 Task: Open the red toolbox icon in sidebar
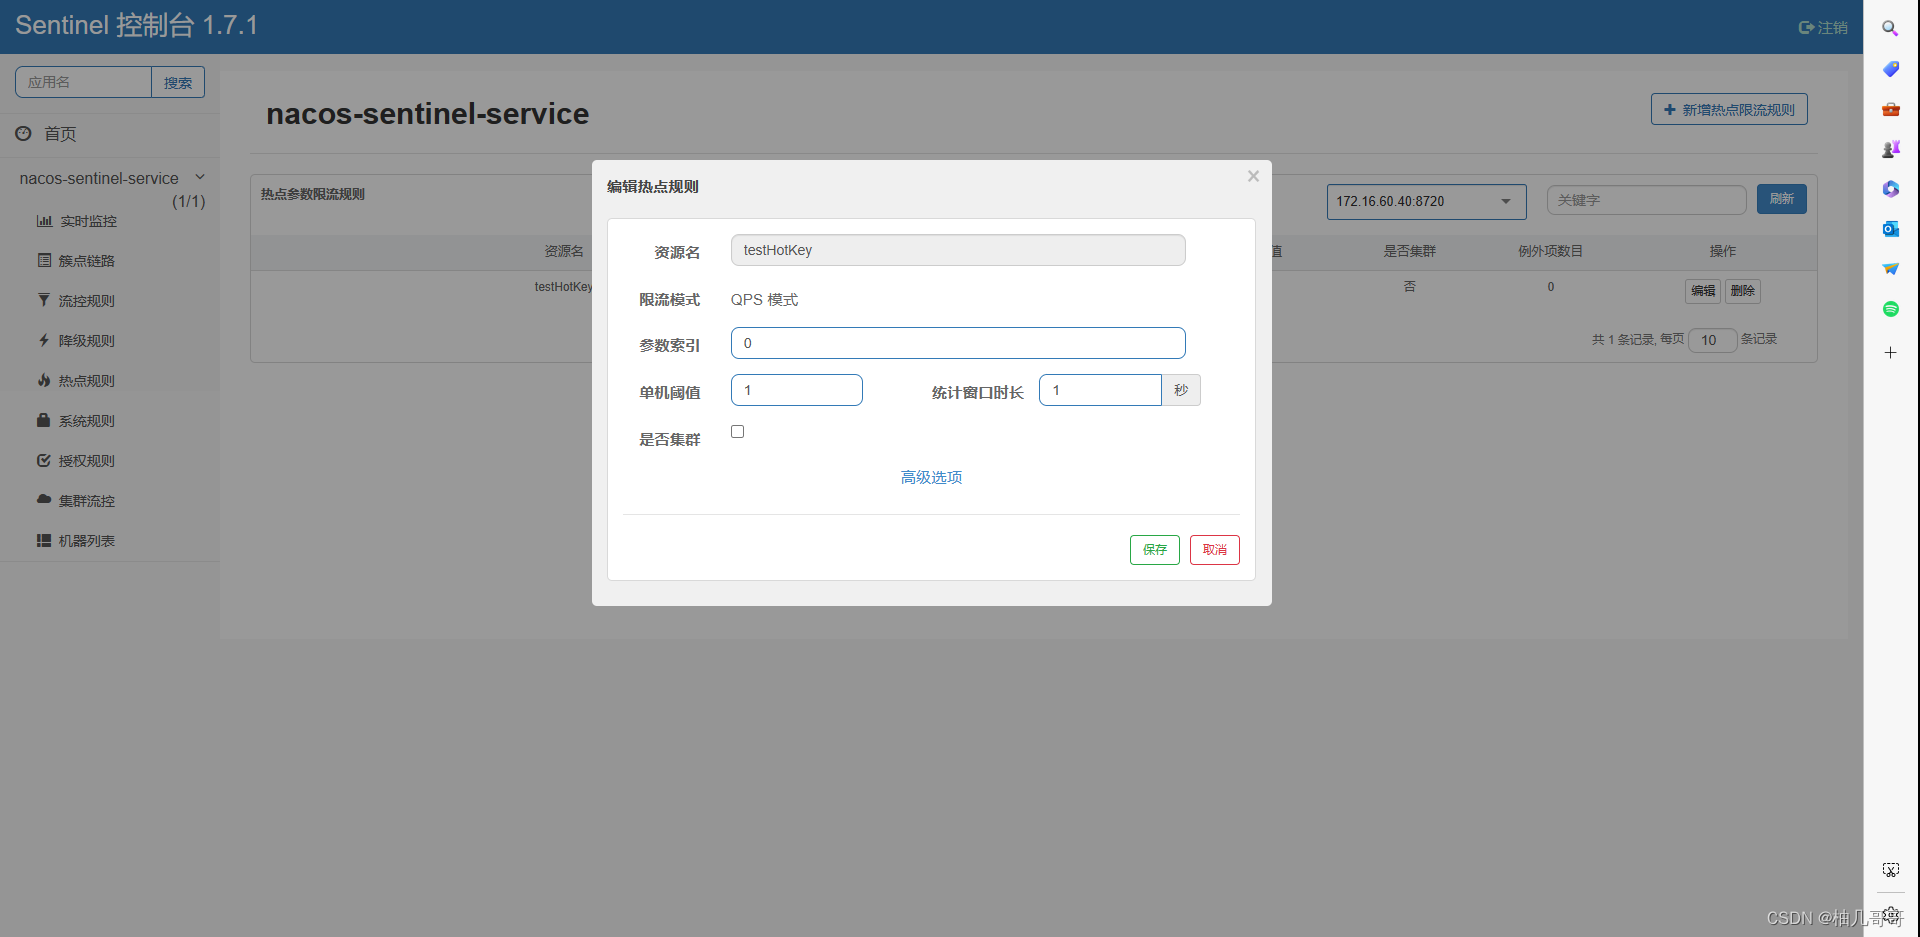1890,109
